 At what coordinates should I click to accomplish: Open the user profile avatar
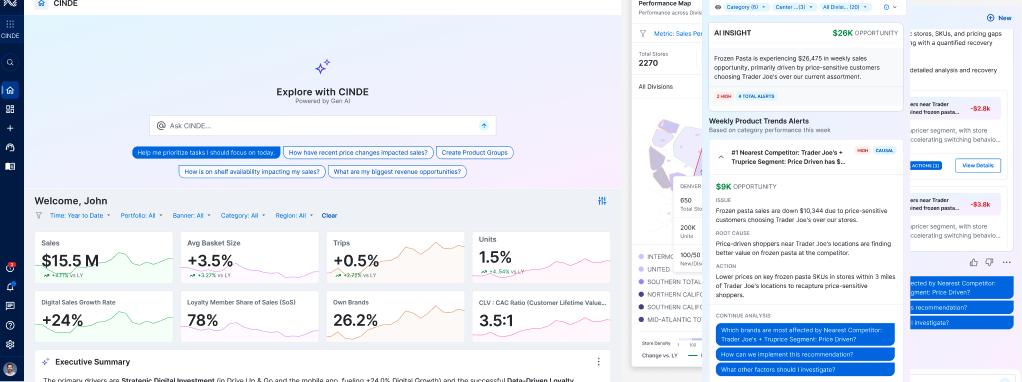click(10, 369)
